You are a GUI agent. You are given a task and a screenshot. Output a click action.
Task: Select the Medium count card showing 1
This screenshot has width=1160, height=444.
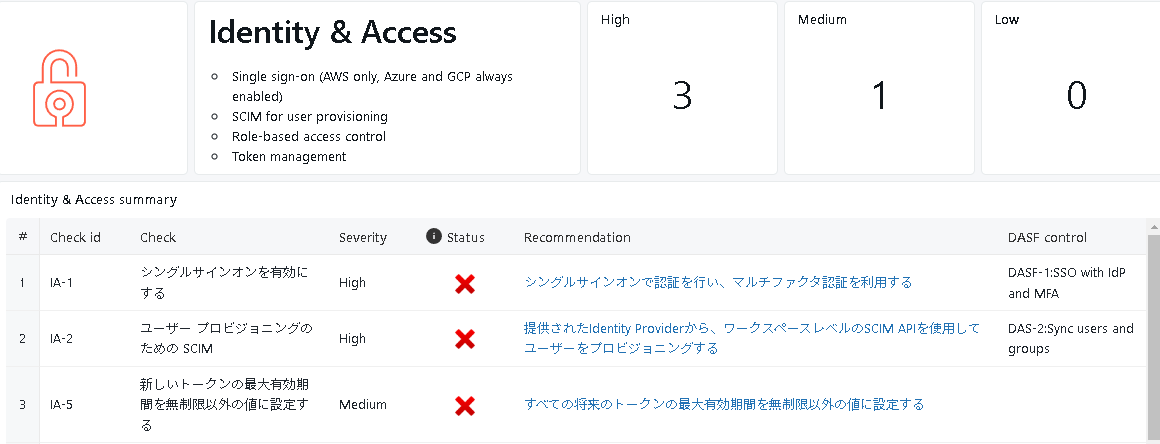point(879,88)
